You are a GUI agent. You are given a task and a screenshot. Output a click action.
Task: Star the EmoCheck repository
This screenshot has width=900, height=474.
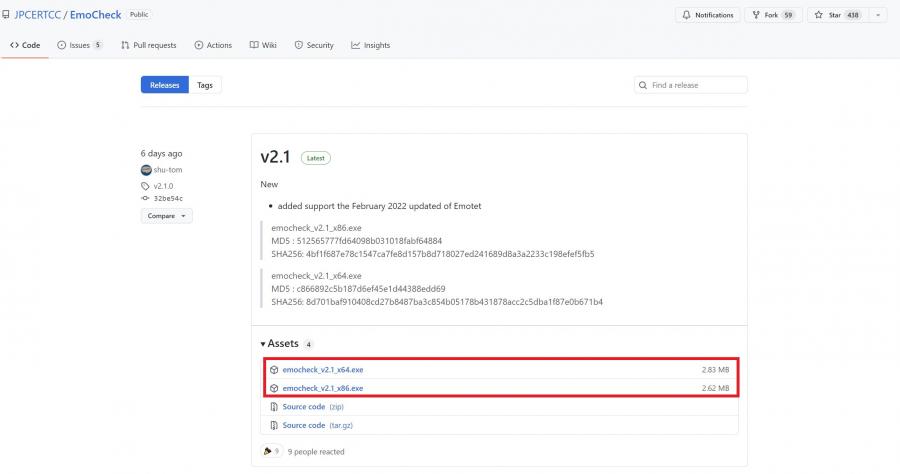[838, 15]
